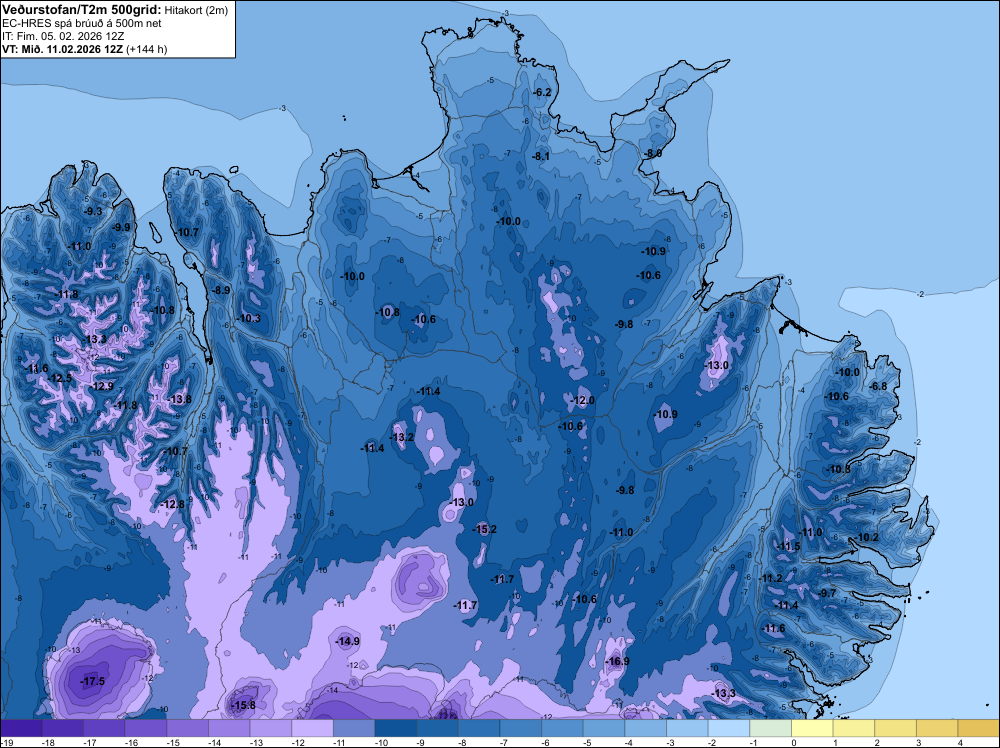Click legend swatch labeled -10
Image resolution: width=1000 pixels, height=748 pixels.
[395, 728]
